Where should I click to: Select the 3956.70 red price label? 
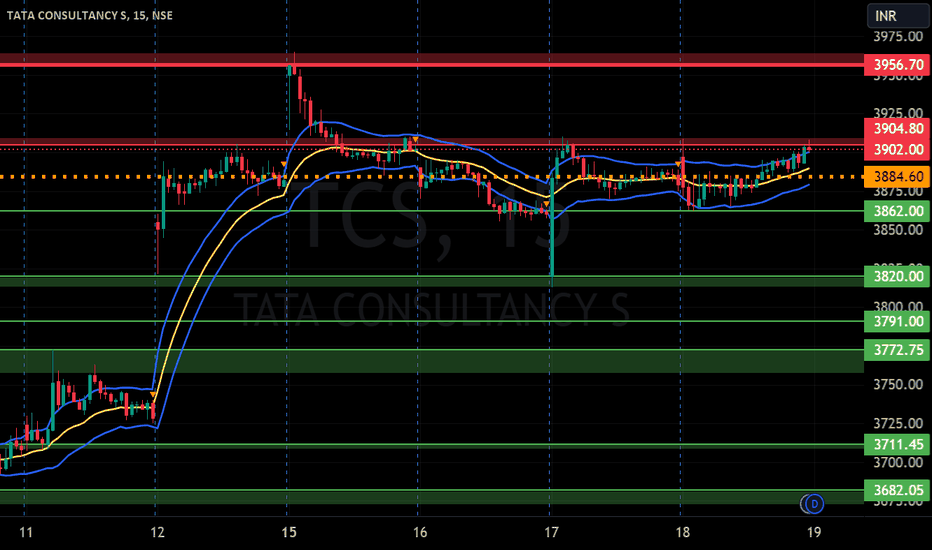(x=897, y=64)
